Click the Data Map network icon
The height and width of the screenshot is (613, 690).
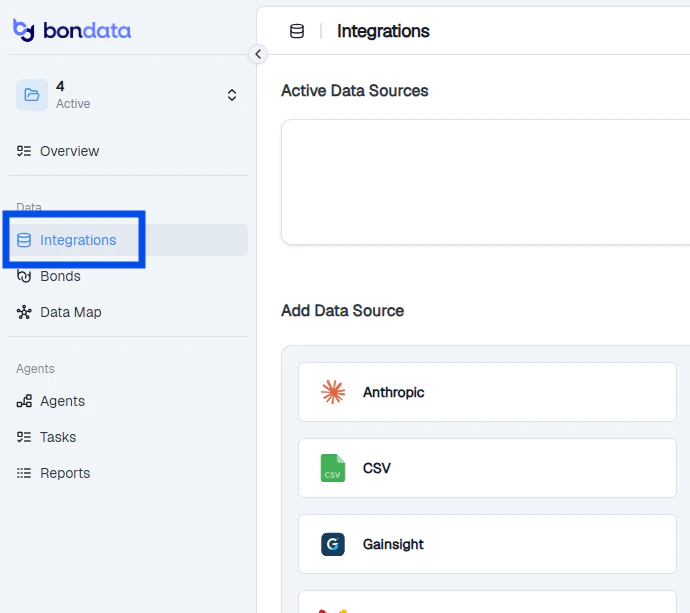(x=24, y=312)
